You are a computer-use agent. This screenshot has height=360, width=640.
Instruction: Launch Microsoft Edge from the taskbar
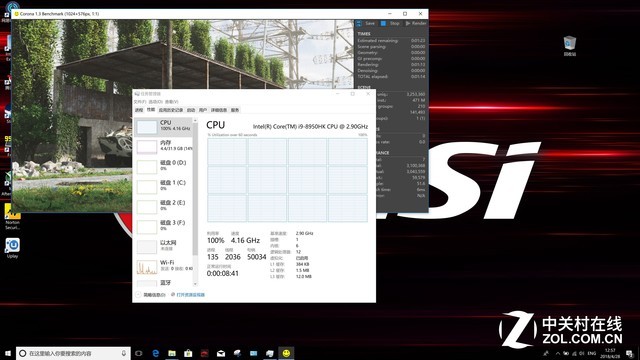click(x=156, y=353)
